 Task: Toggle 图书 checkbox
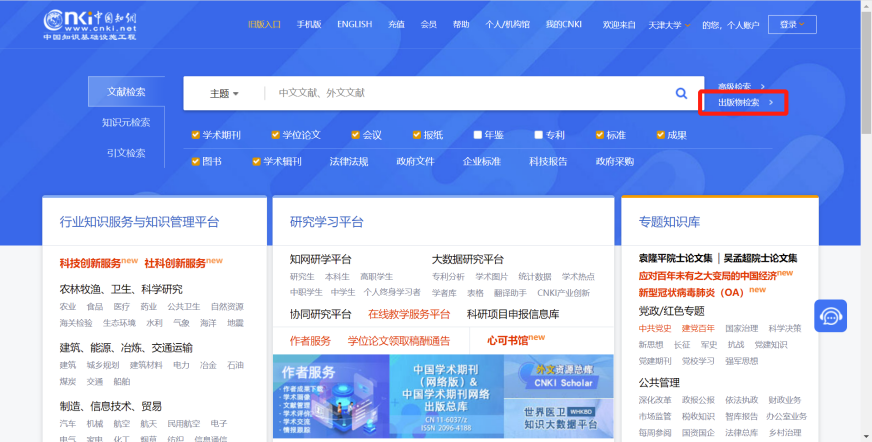click(196, 161)
